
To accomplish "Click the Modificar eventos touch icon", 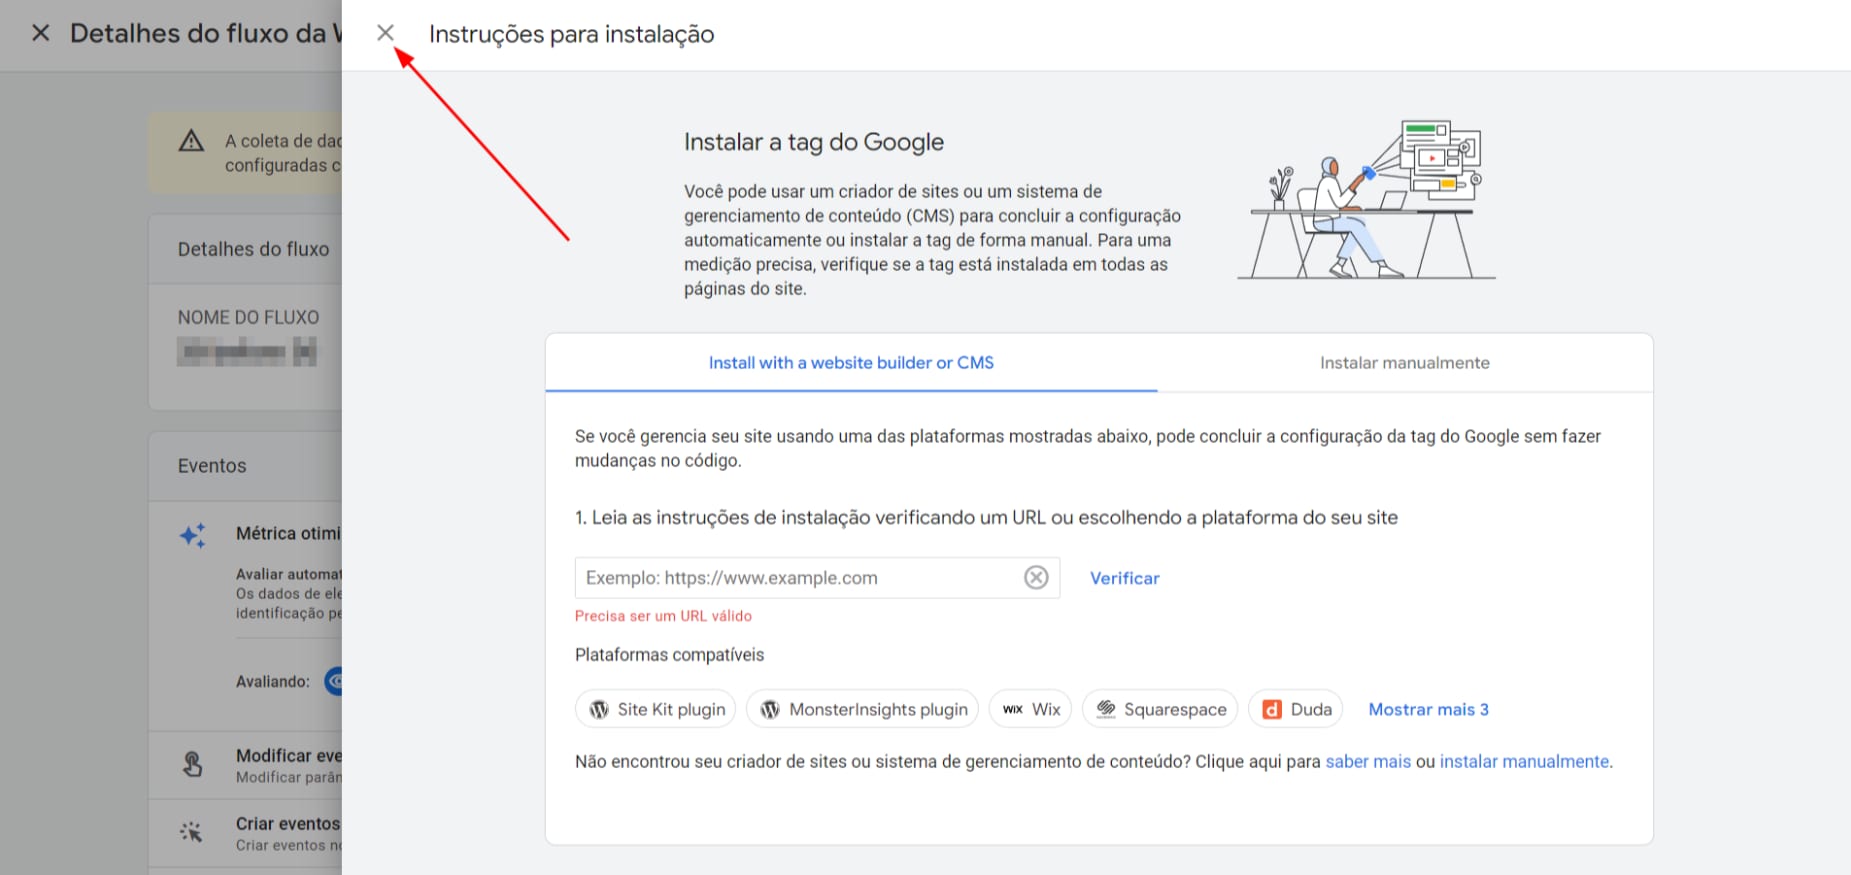I will (192, 765).
